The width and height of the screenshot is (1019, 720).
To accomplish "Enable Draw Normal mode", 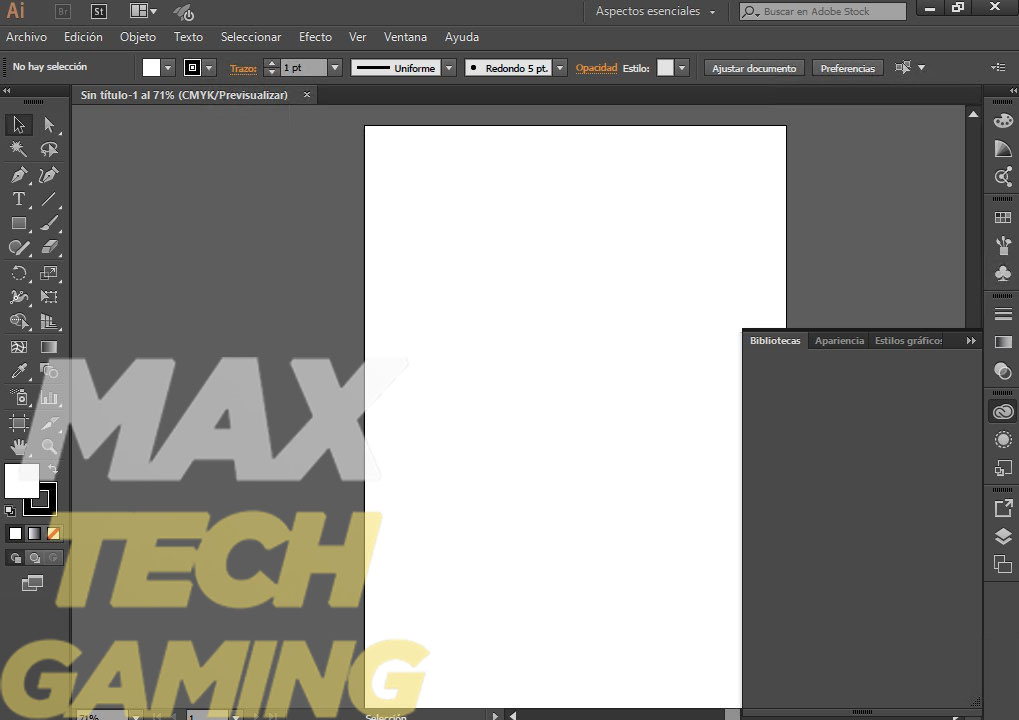I will [x=16, y=558].
